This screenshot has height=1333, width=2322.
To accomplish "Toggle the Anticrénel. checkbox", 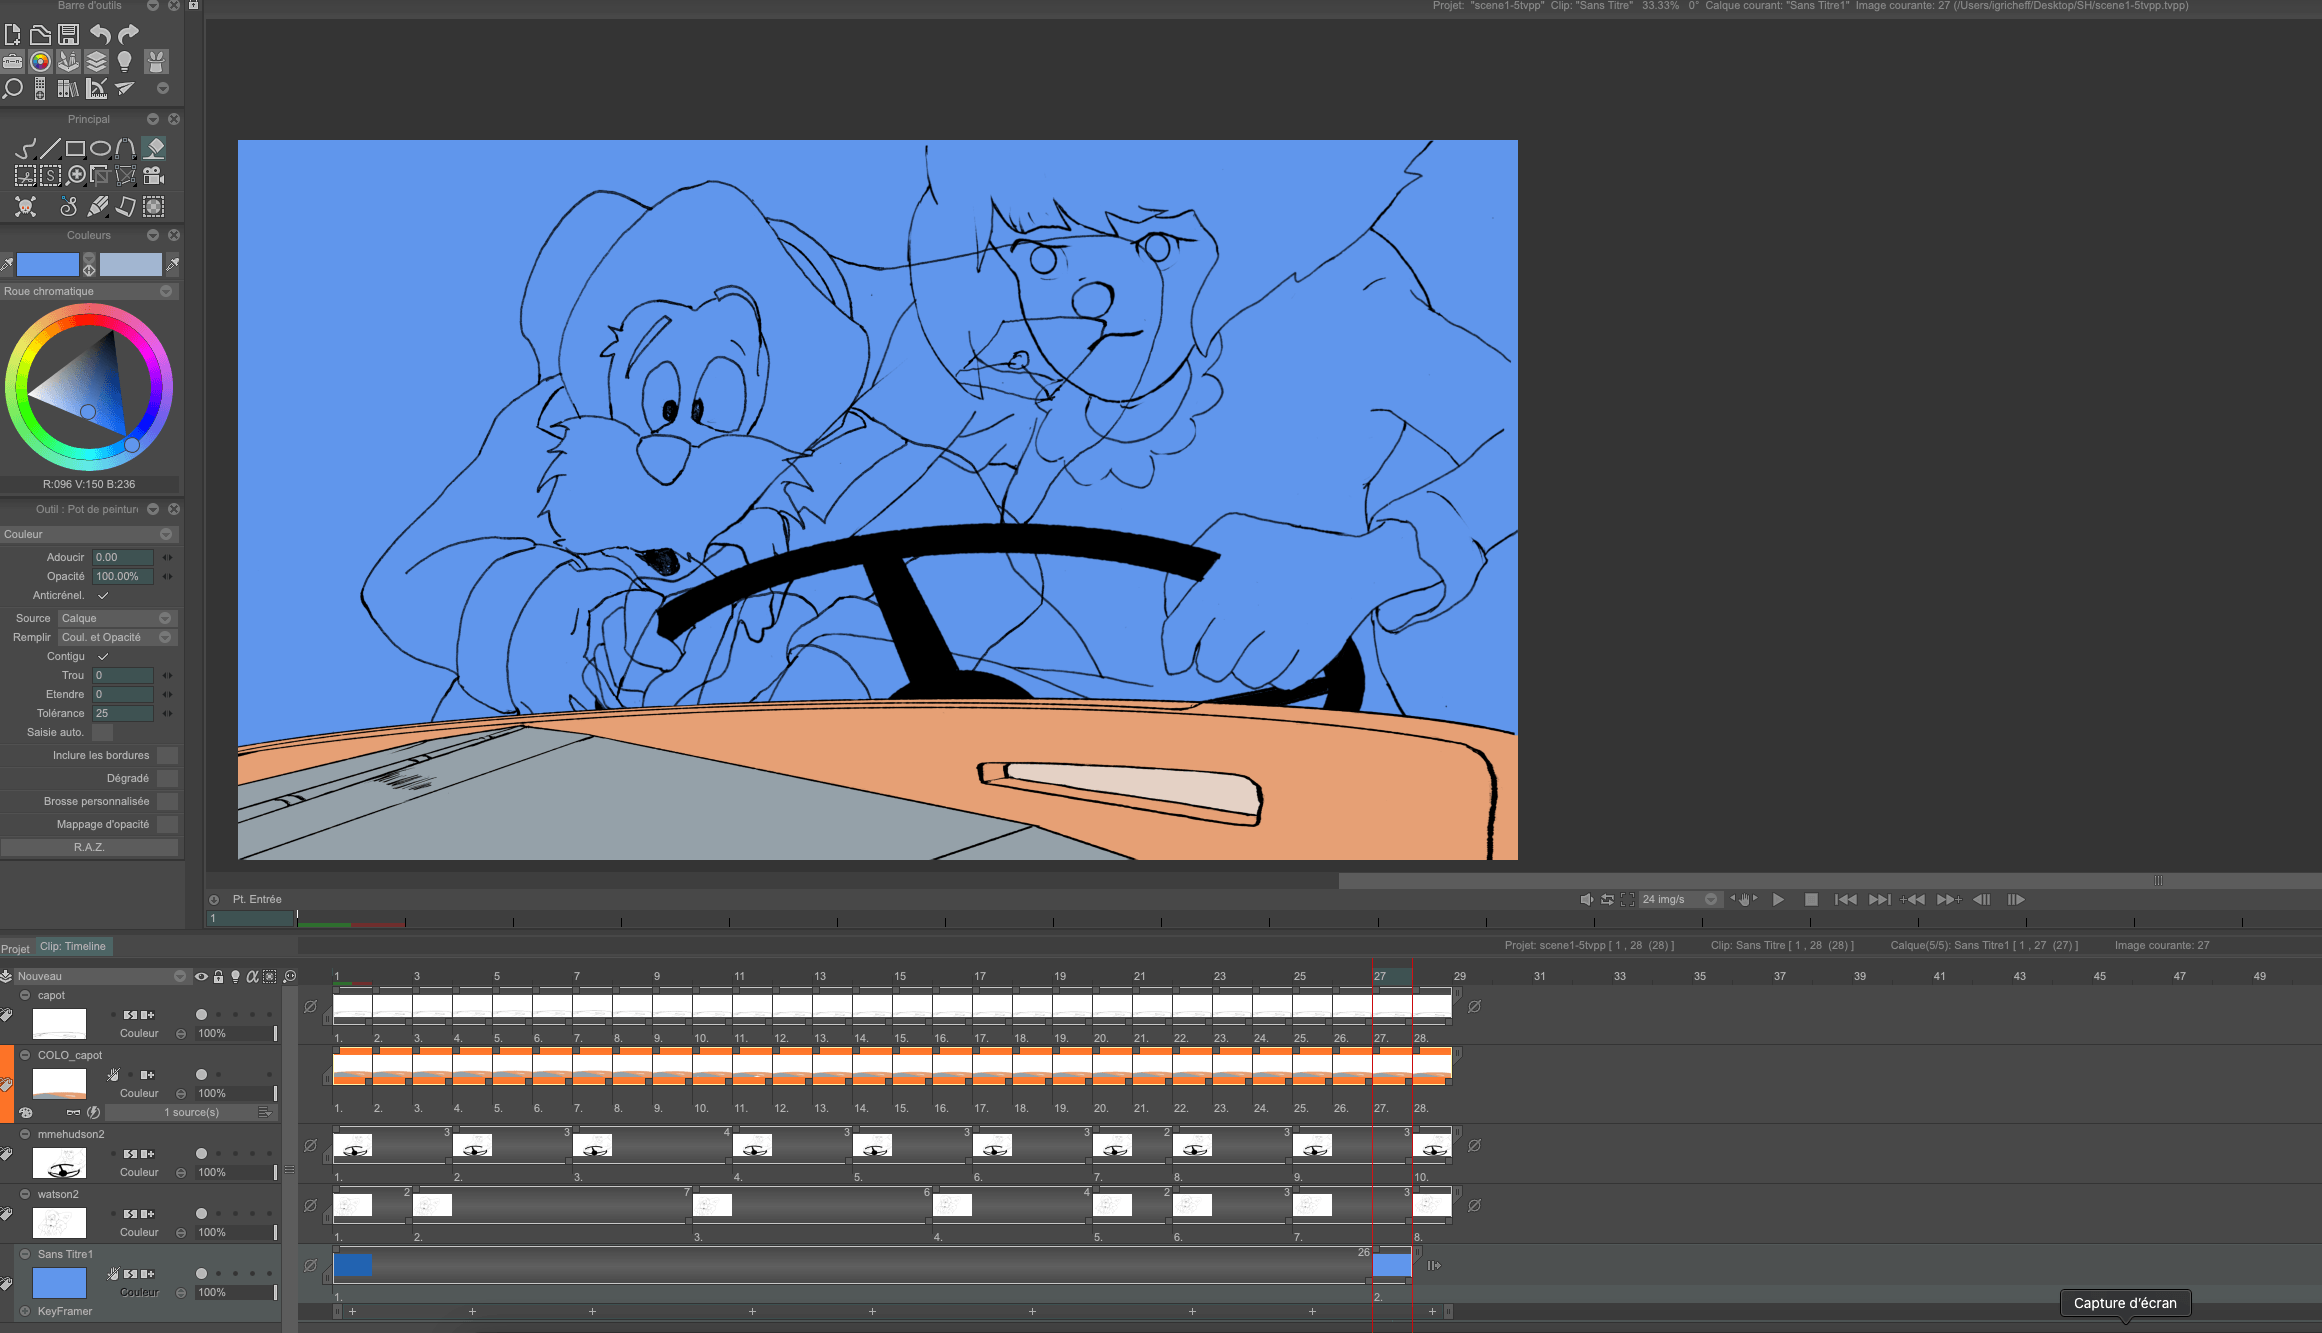I will [x=103, y=596].
